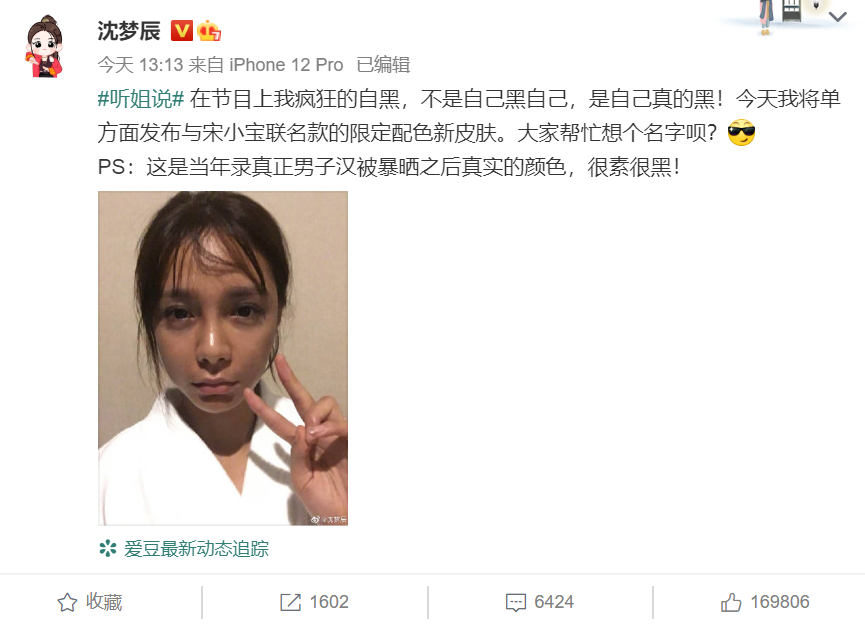Screen dimensions: 865x629
Task: Open 爱豆最新动态追踪 link
Action: (196, 549)
